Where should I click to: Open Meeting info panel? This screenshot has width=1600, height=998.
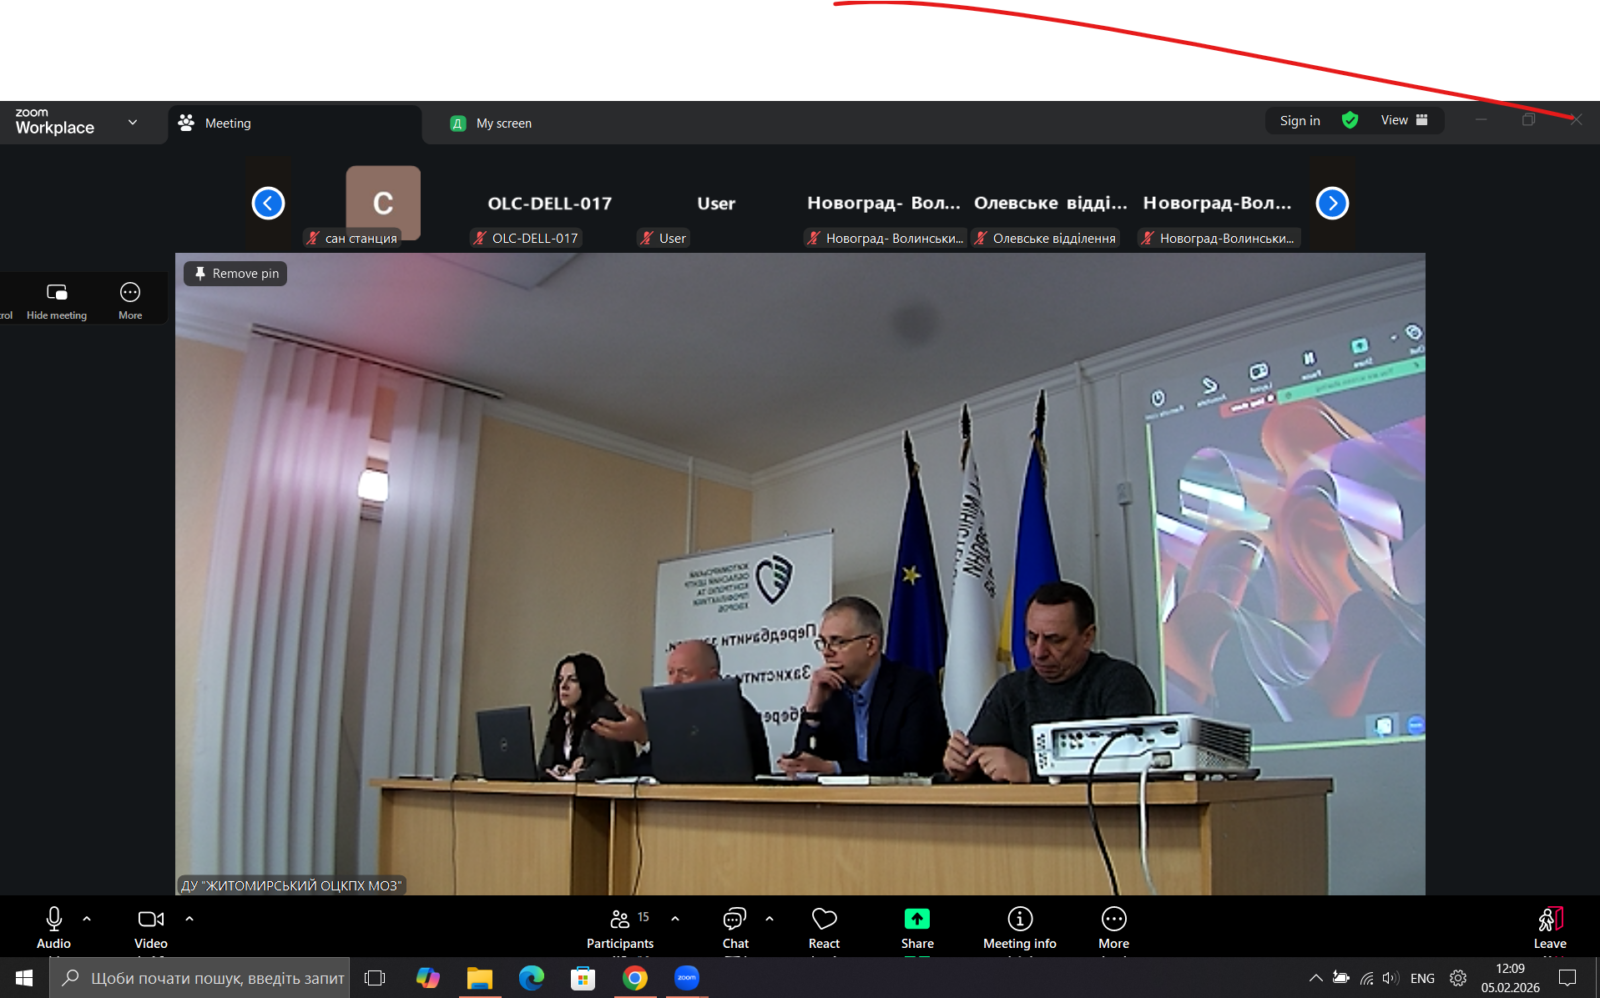click(1019, 926)
